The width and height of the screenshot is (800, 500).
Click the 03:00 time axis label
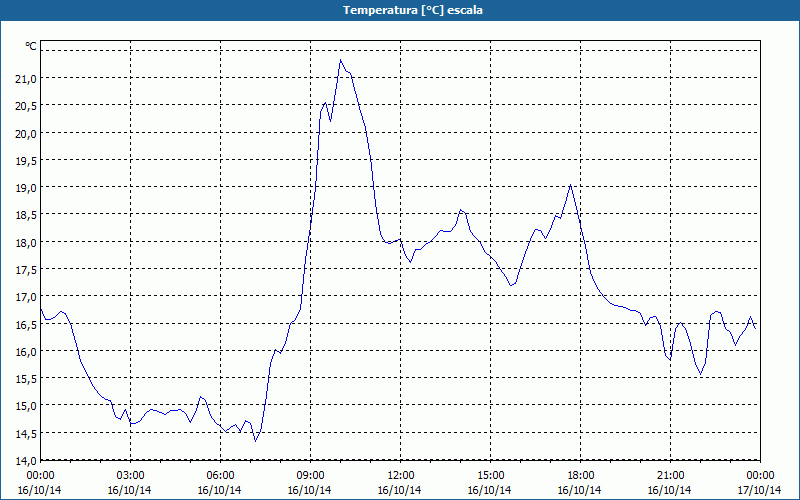pyautogui.click(x=130, y=476)
